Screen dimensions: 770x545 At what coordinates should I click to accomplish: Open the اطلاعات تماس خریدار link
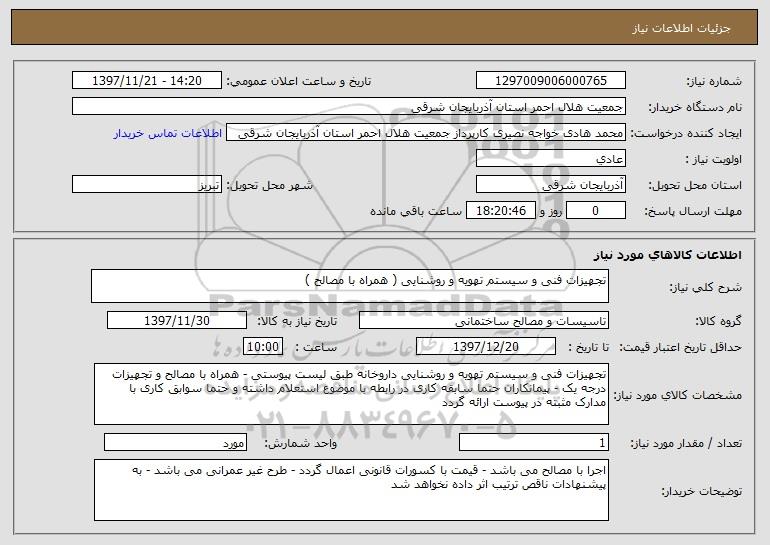(x=168, y=133)
